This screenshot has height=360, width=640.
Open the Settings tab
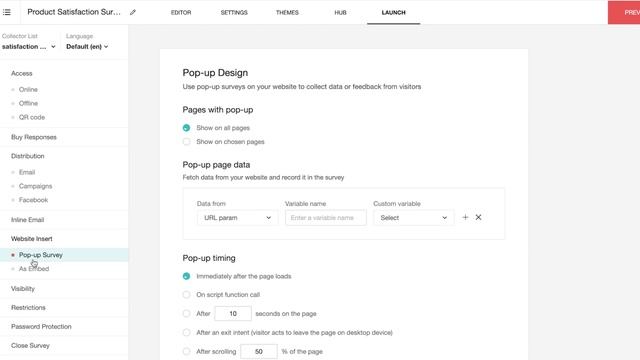(234, 13)
